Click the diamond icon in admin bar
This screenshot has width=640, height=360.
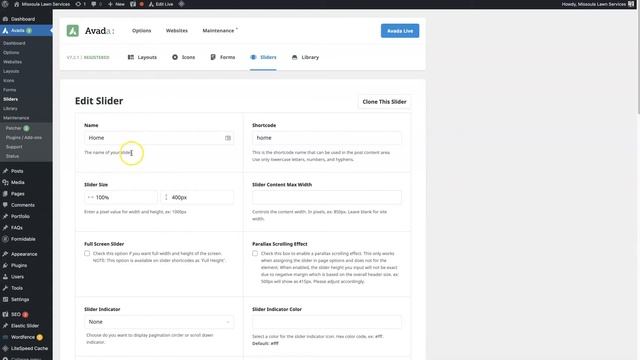pyautogui.click(x=181, y=4)
